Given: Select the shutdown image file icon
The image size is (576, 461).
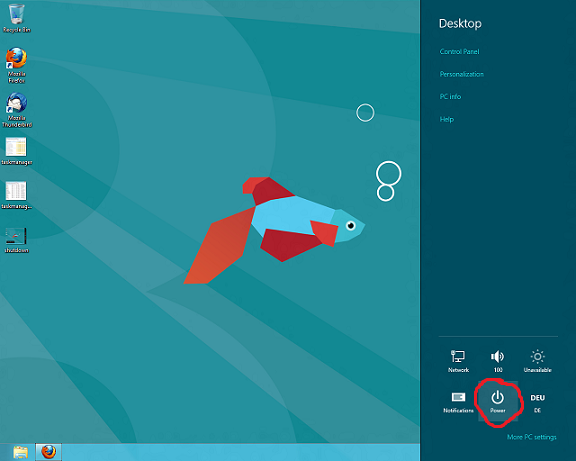Looking at the screenshot, I should coord(17,240).
